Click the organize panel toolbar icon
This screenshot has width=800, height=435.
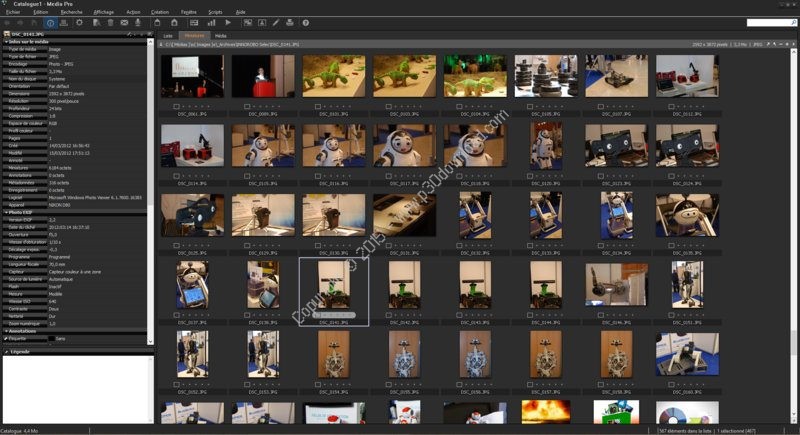(64, 23)
